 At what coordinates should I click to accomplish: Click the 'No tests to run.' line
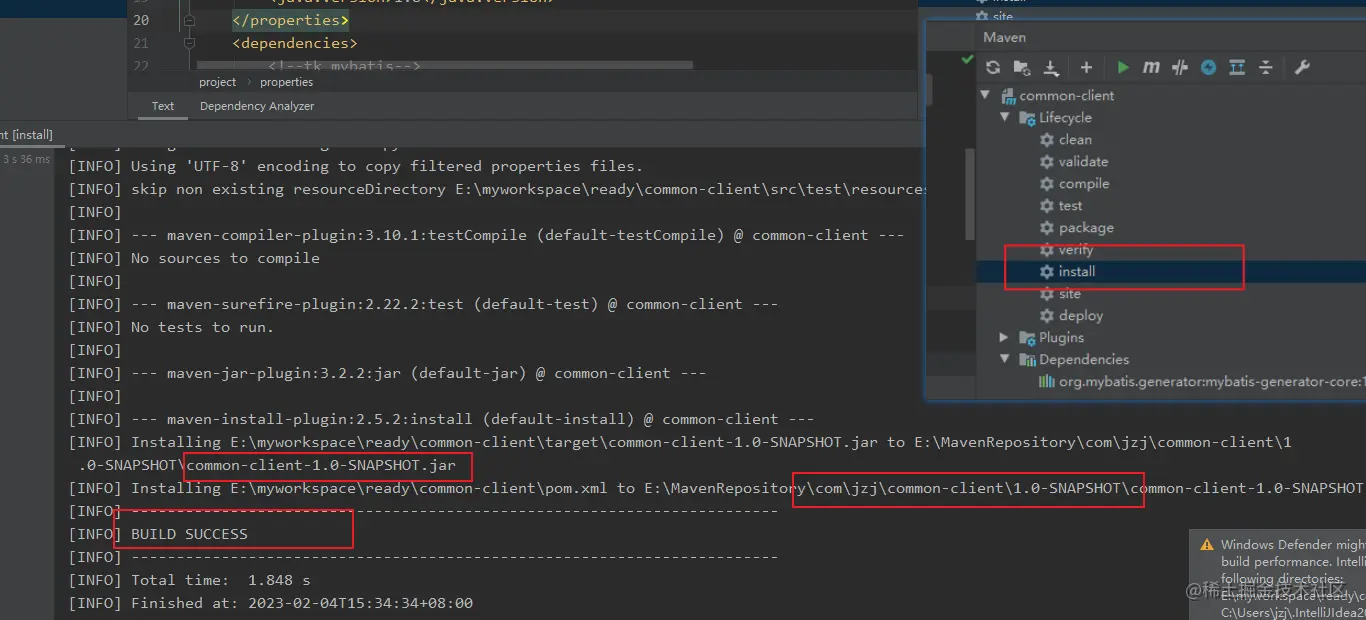171,327
